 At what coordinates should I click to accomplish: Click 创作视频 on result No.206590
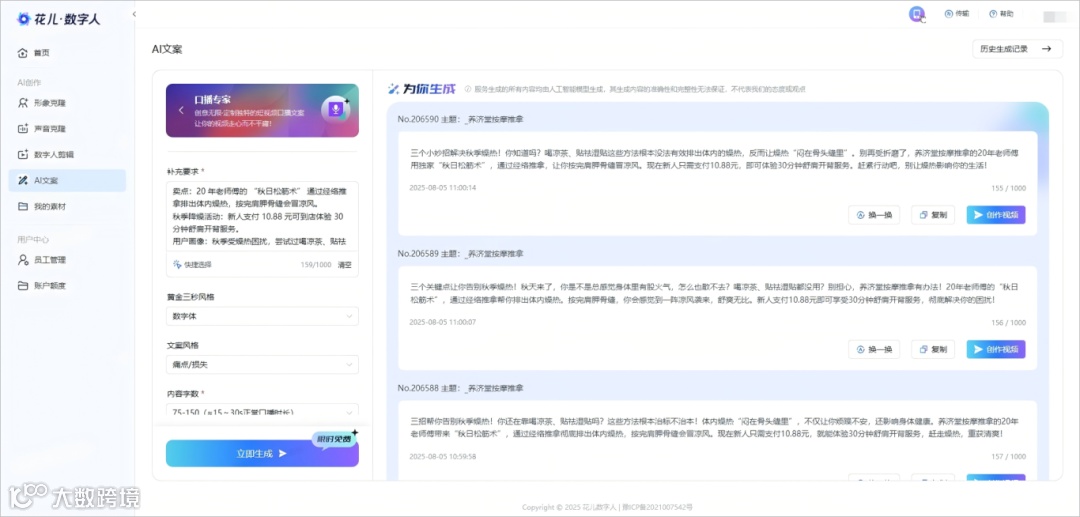coord(996,215)
